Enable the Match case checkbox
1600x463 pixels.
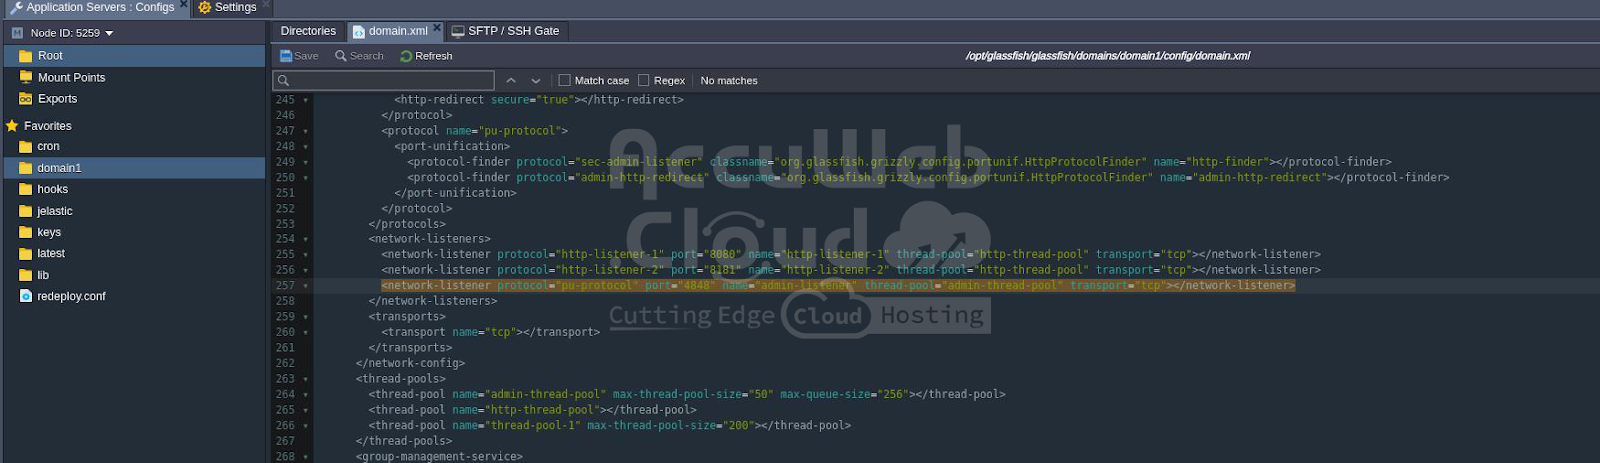click(564, 80)
